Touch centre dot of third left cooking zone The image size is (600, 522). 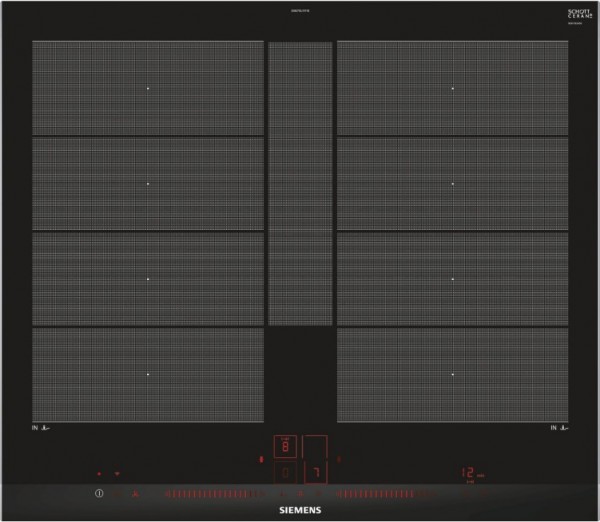[x=148, y=279]
